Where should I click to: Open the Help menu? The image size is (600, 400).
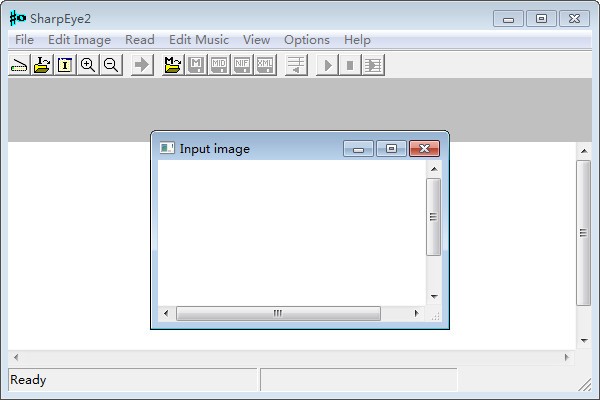(357, 40)
